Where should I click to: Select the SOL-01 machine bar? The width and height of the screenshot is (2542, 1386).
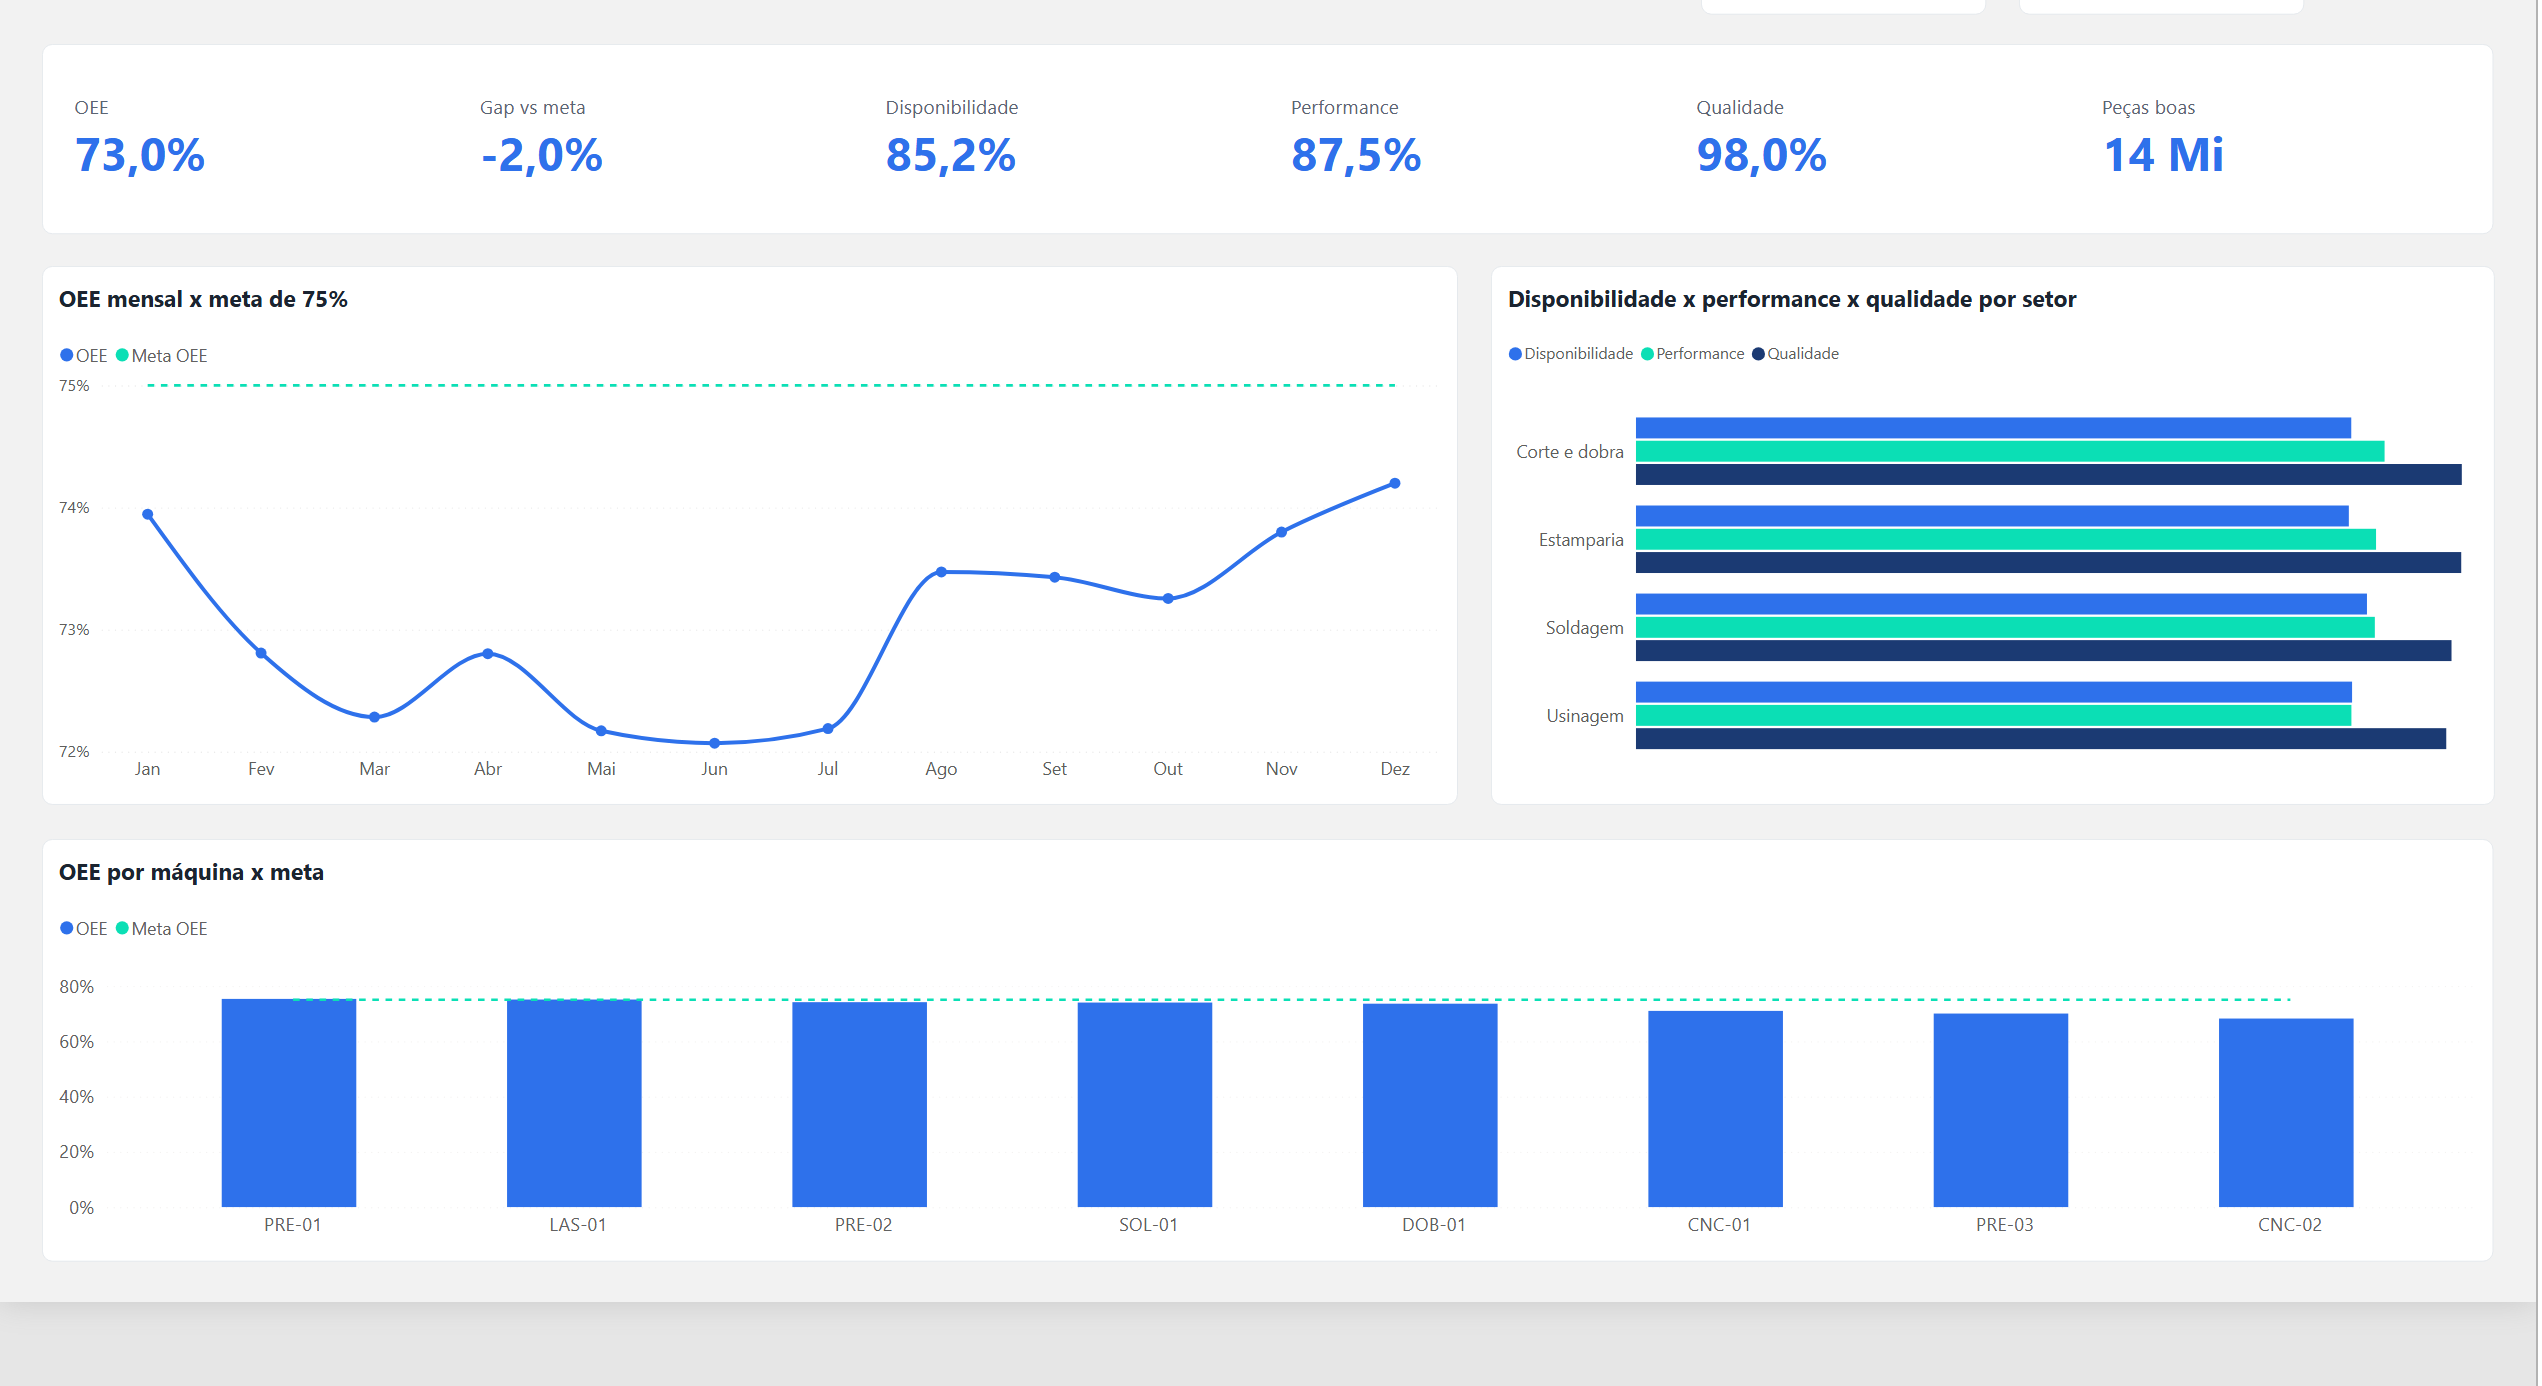tap(1145, 1104)
